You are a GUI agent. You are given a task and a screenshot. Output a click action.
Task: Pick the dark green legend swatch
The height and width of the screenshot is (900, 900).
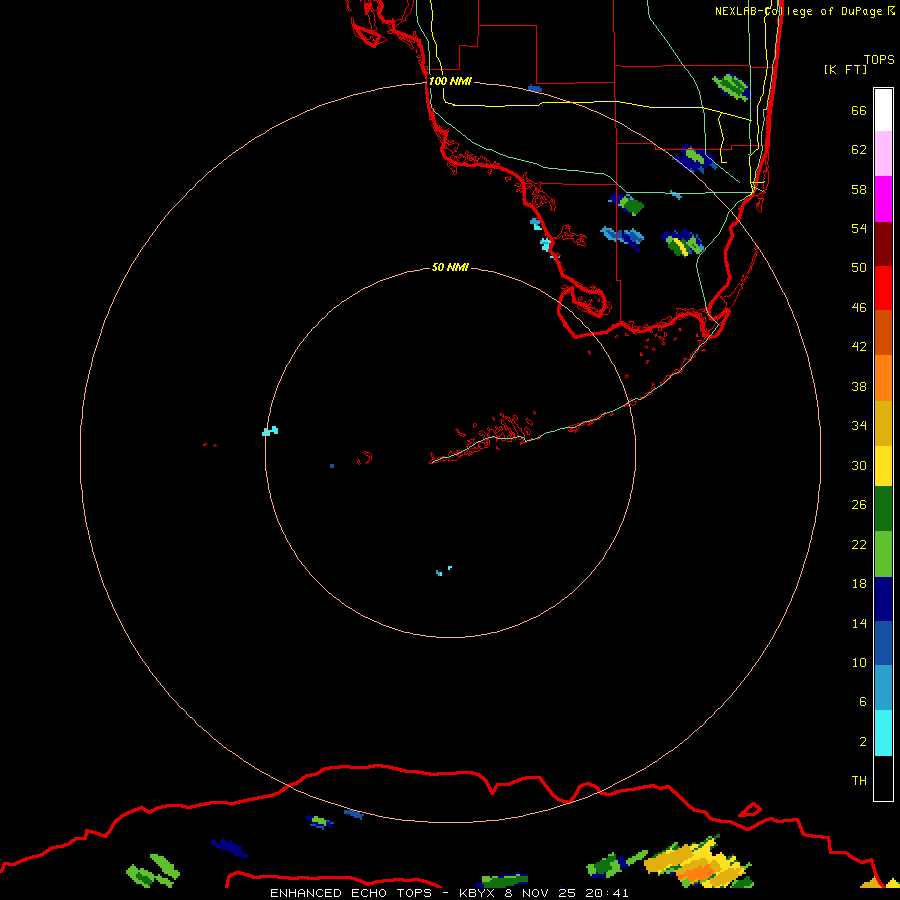click(x=883, y=509)
